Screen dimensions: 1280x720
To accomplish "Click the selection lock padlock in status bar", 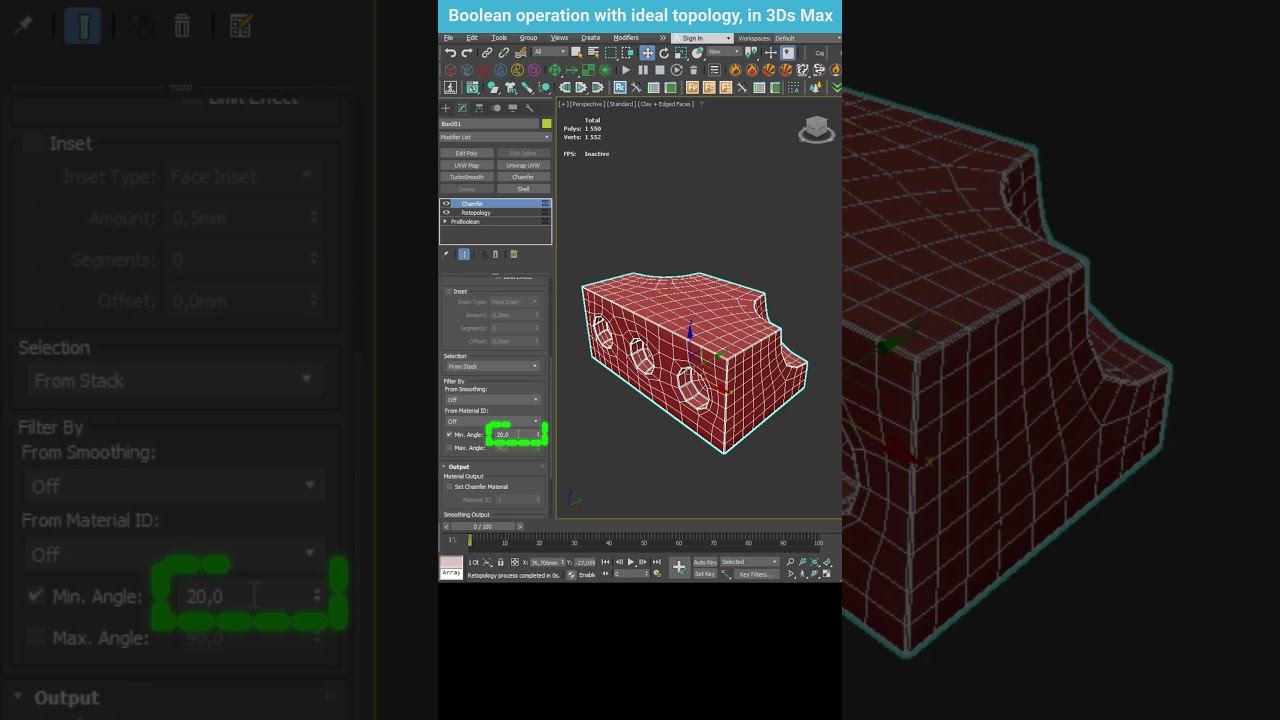I will pos(501,562).
